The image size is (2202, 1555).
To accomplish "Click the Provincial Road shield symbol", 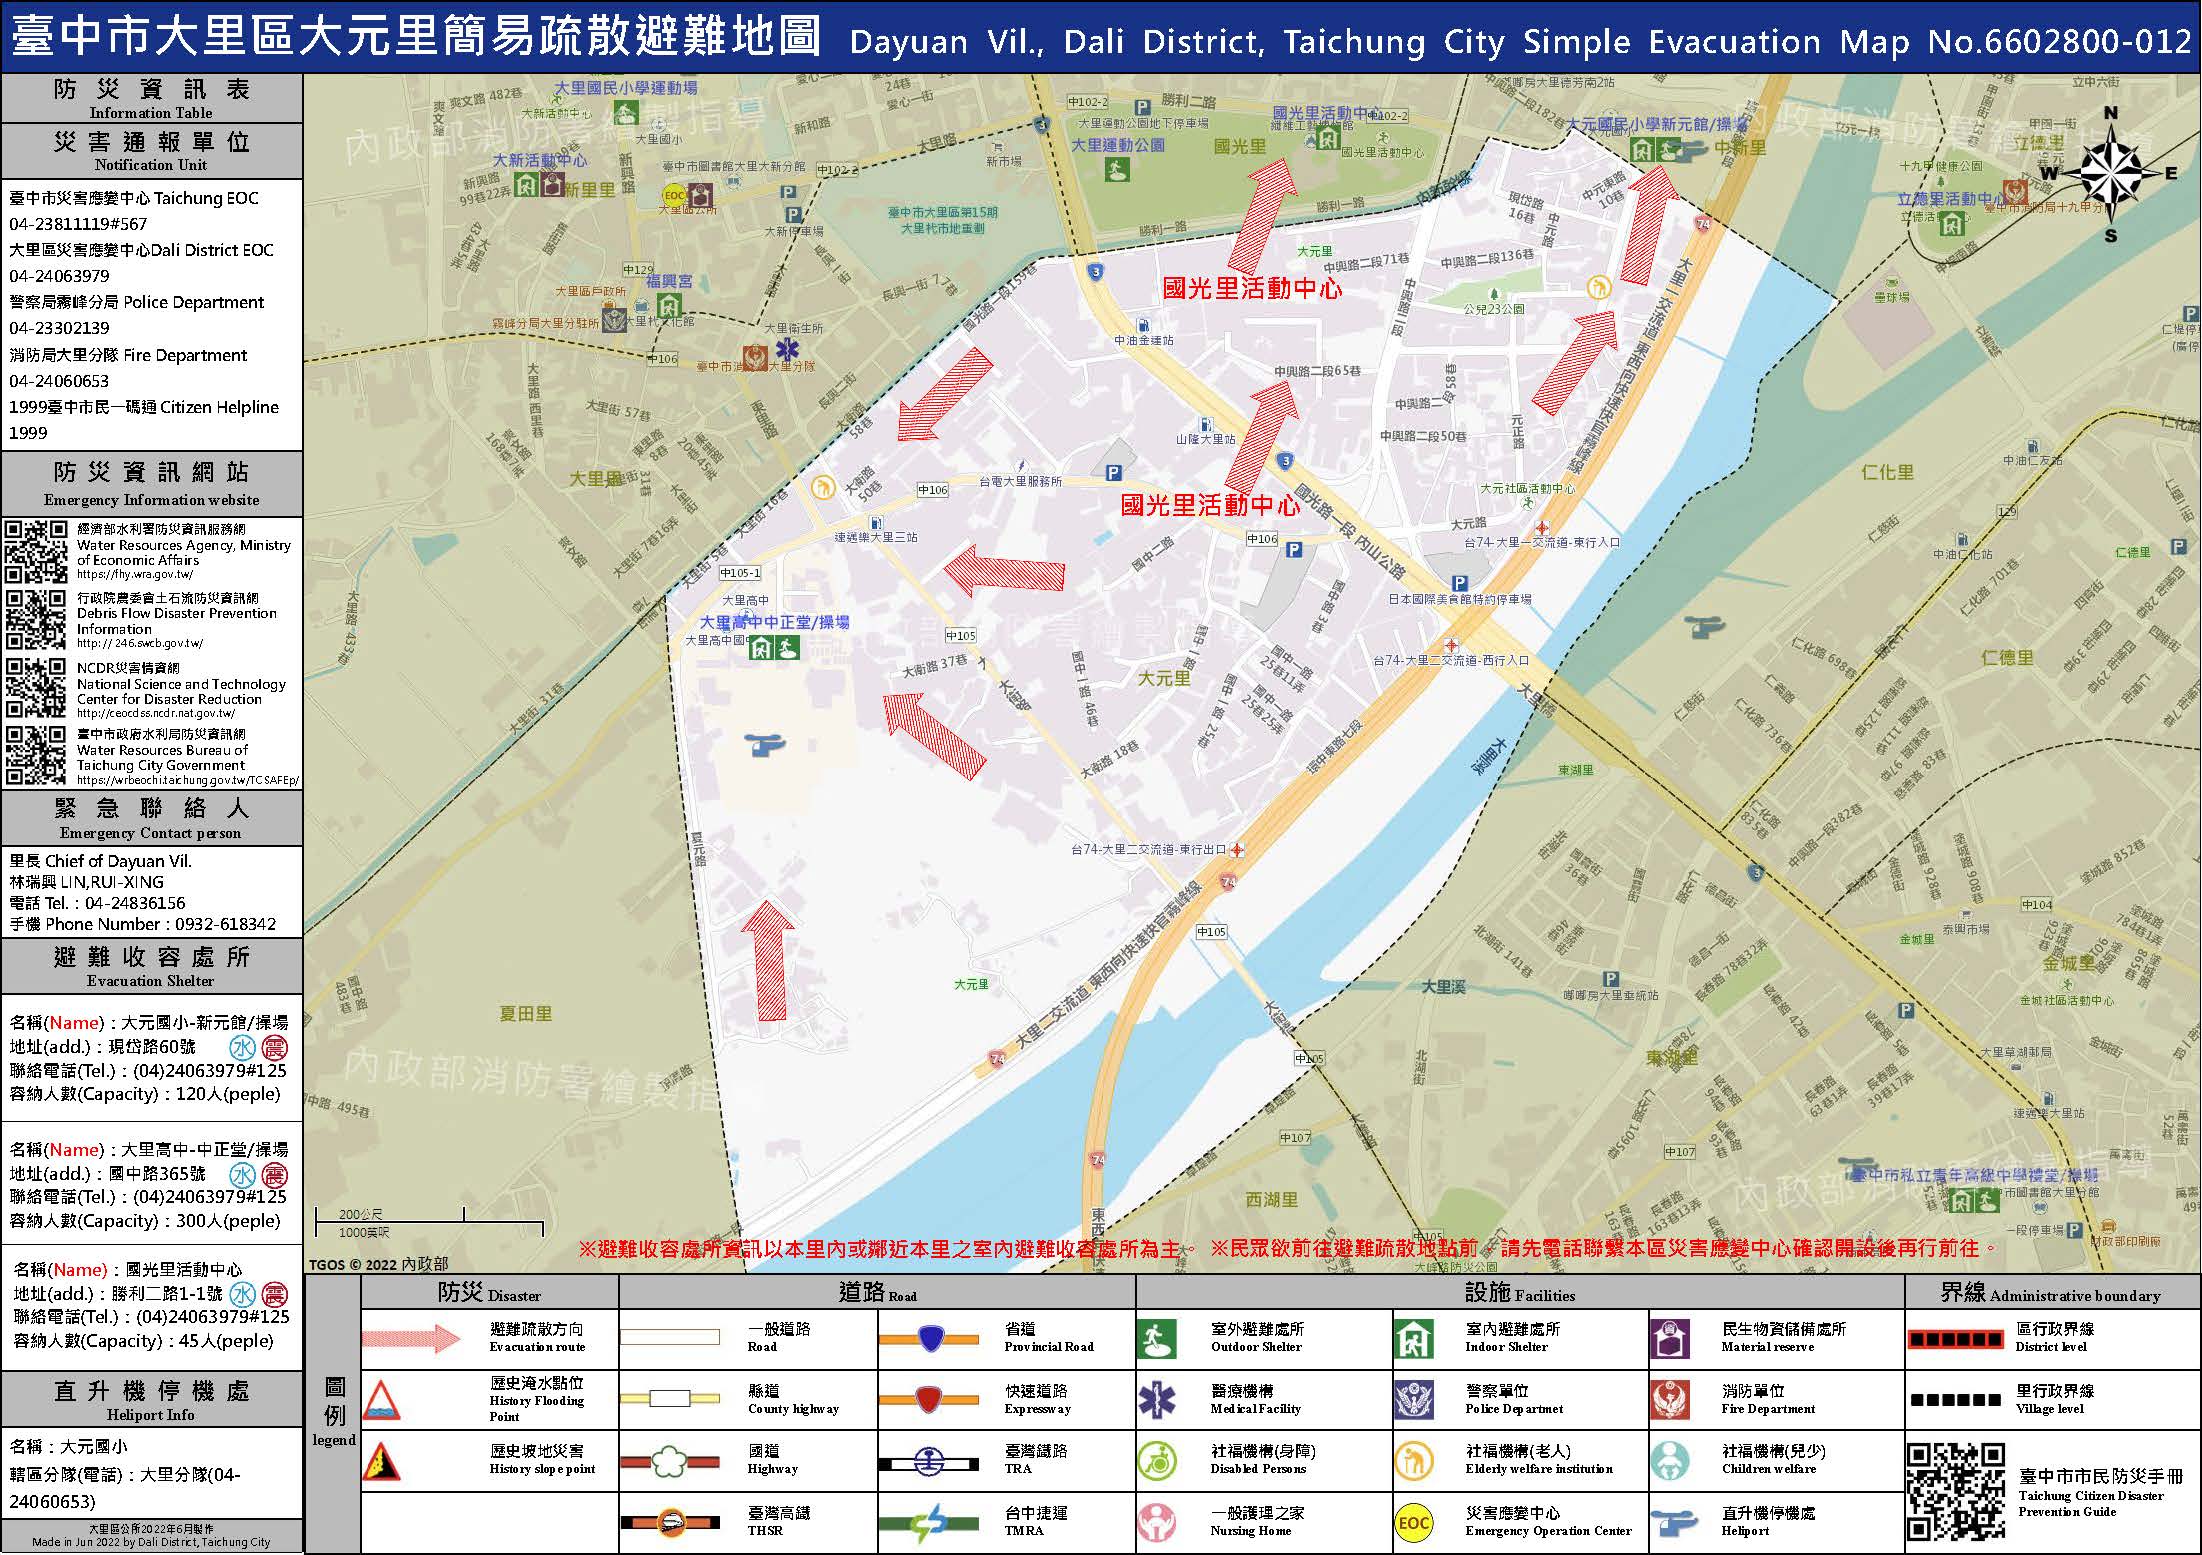I will (929, 1338).
